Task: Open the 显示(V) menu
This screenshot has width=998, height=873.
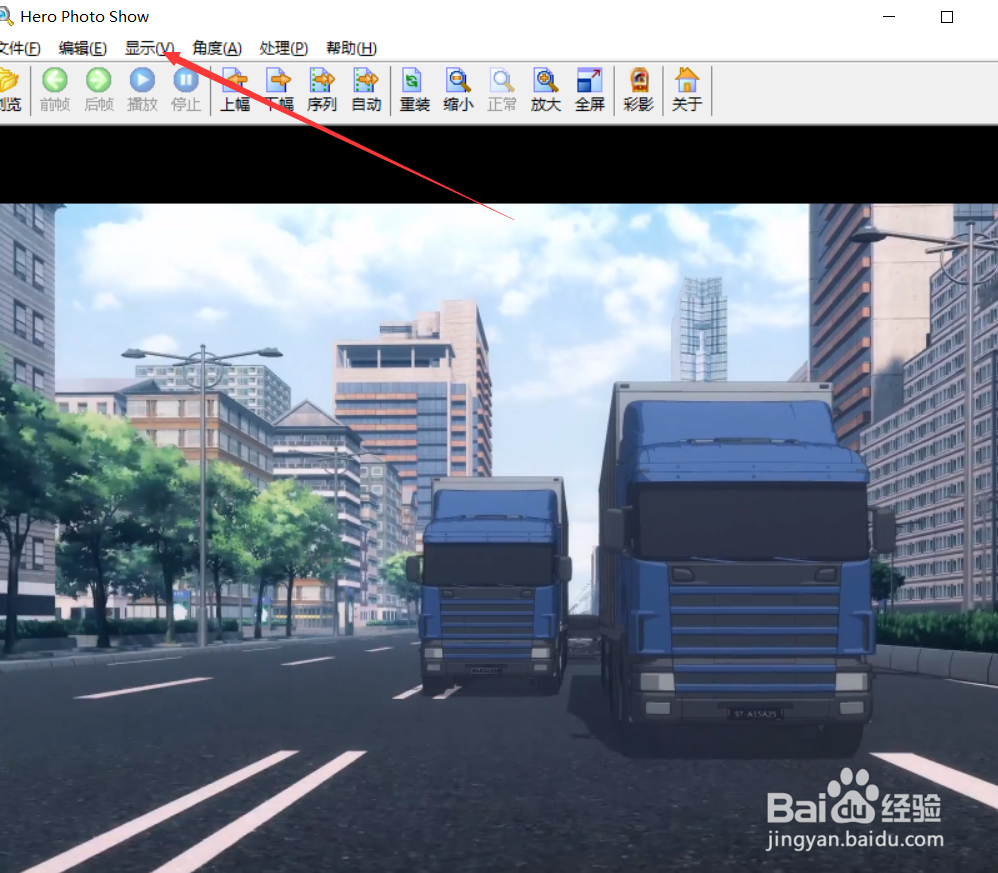Action: [x=150, y=48]
